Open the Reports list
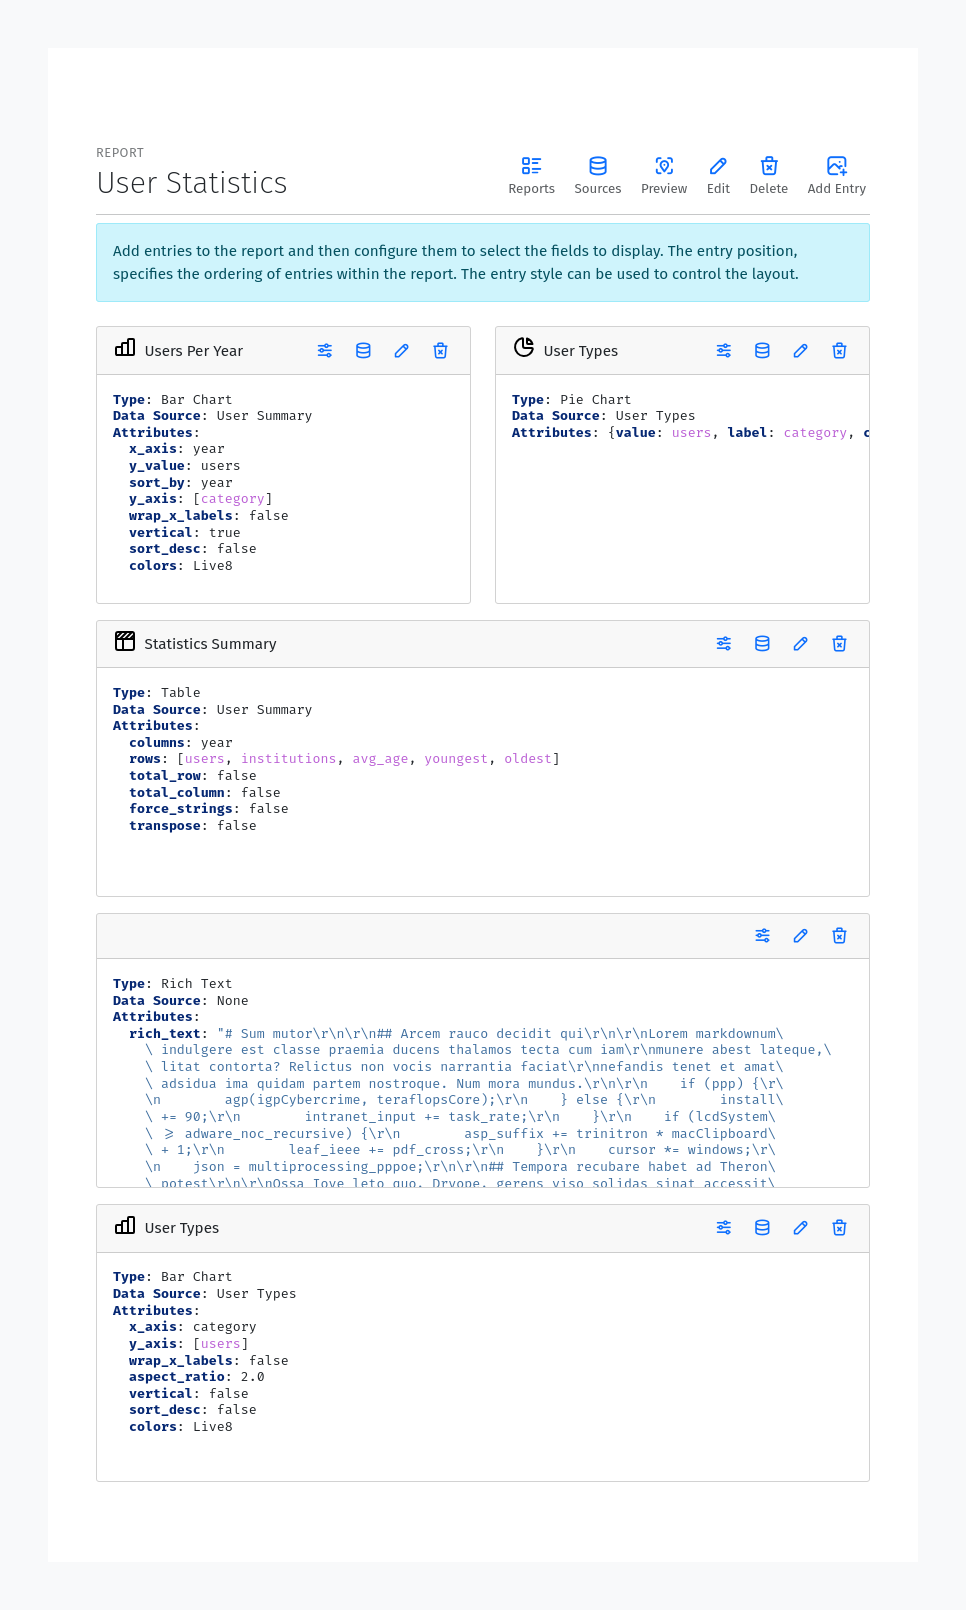Screen dimensions: 966x1610 tap(531, 176)
